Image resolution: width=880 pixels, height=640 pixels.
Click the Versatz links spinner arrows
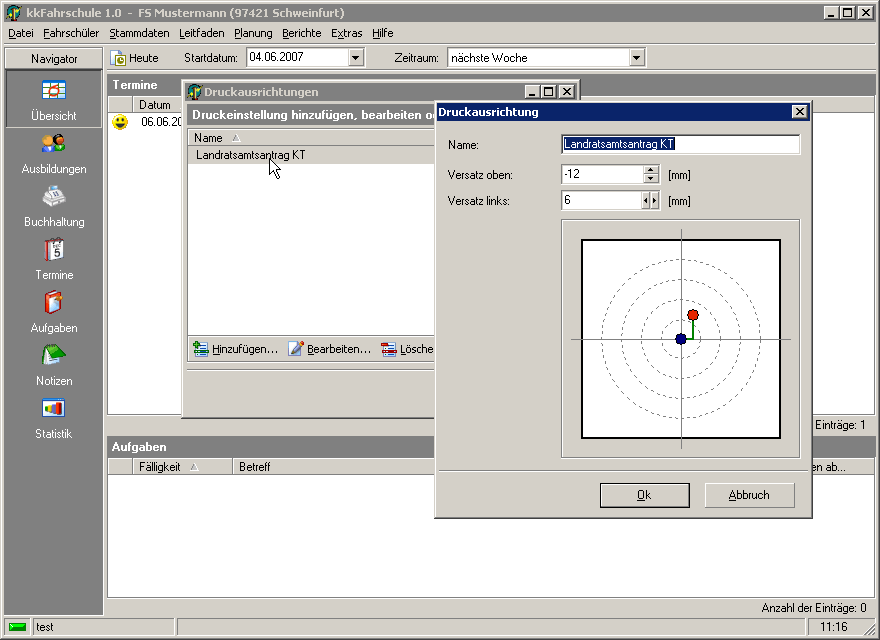(651, 201)
